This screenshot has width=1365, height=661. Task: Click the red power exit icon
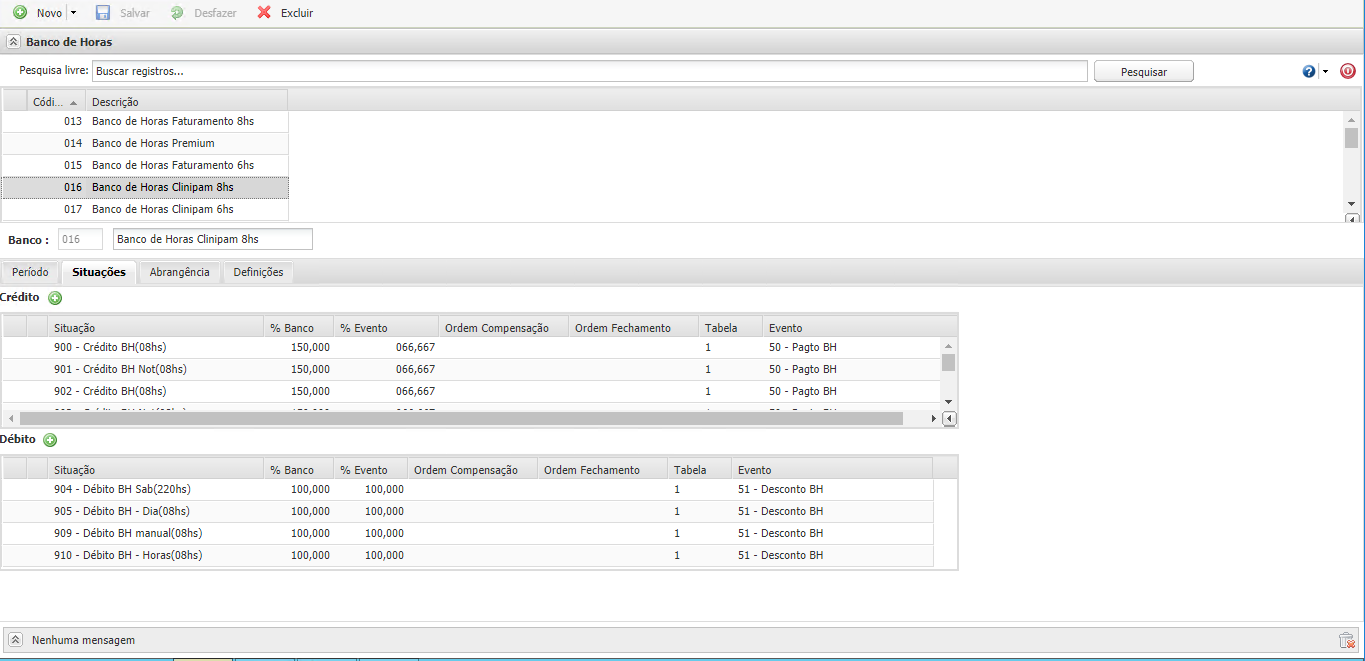tap(1347, 71)
